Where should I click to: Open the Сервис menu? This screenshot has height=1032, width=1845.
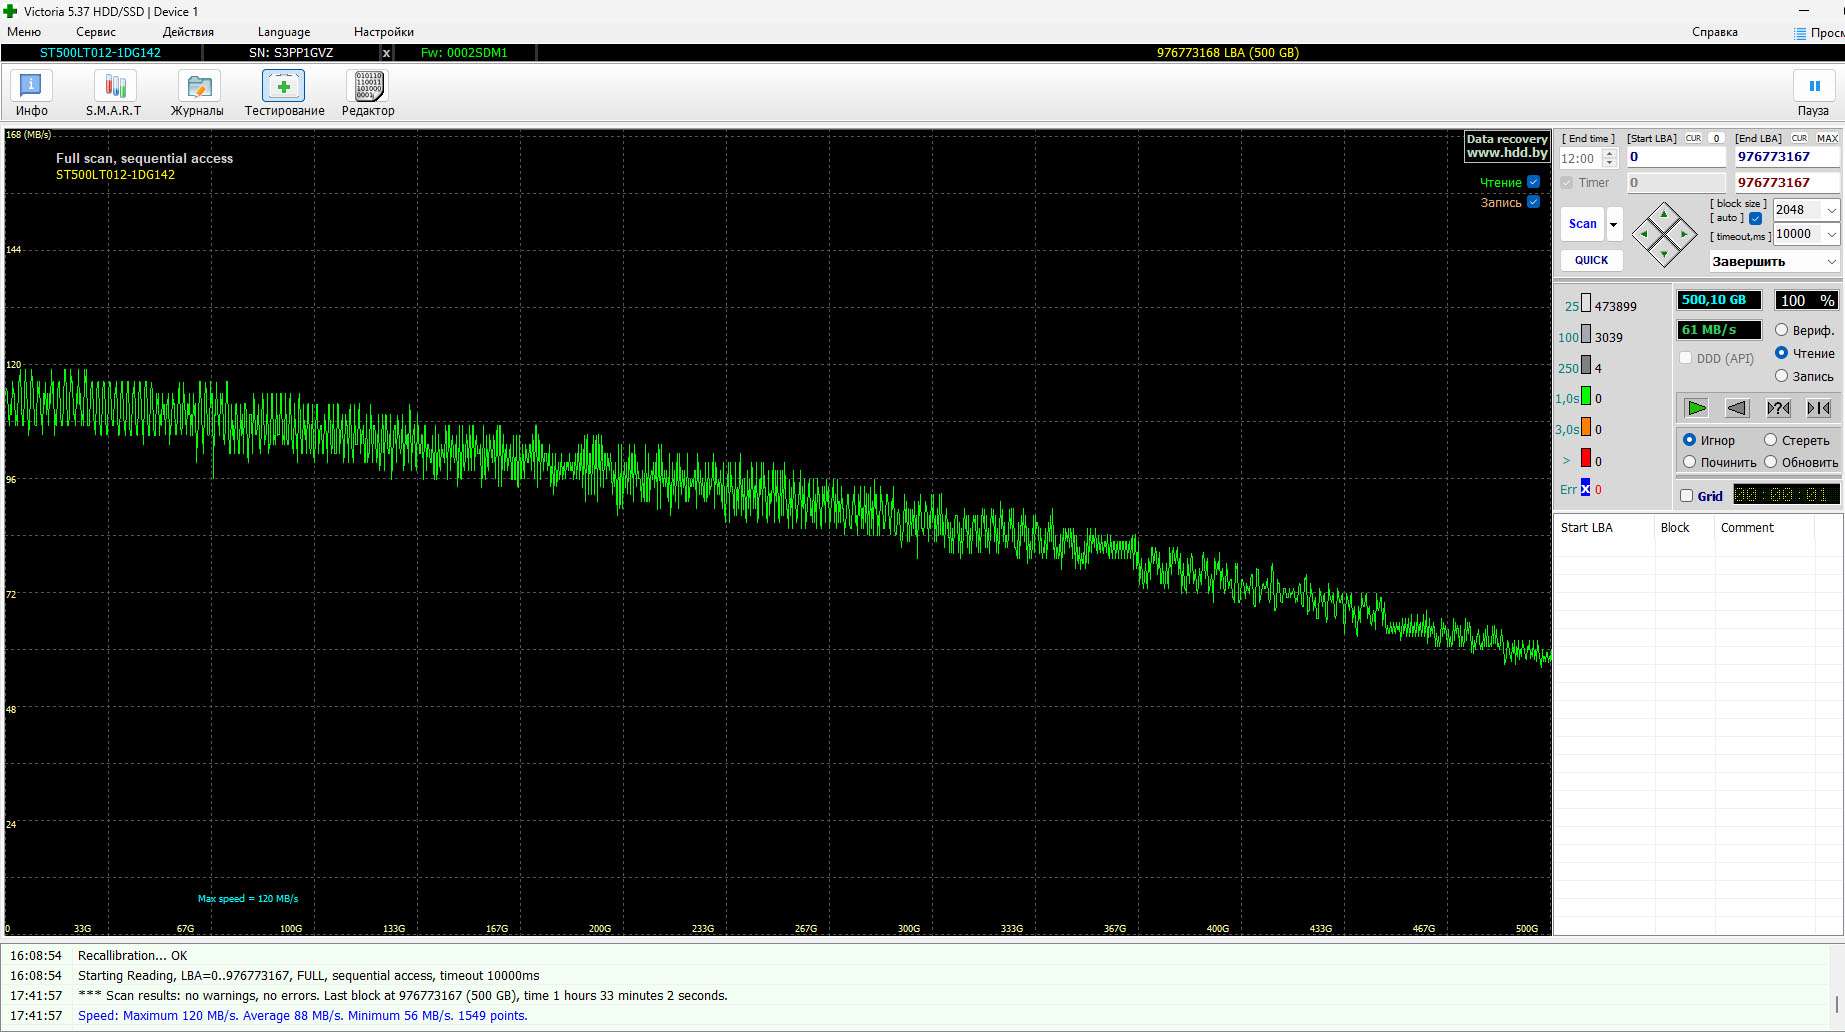(x=96, y=32)
